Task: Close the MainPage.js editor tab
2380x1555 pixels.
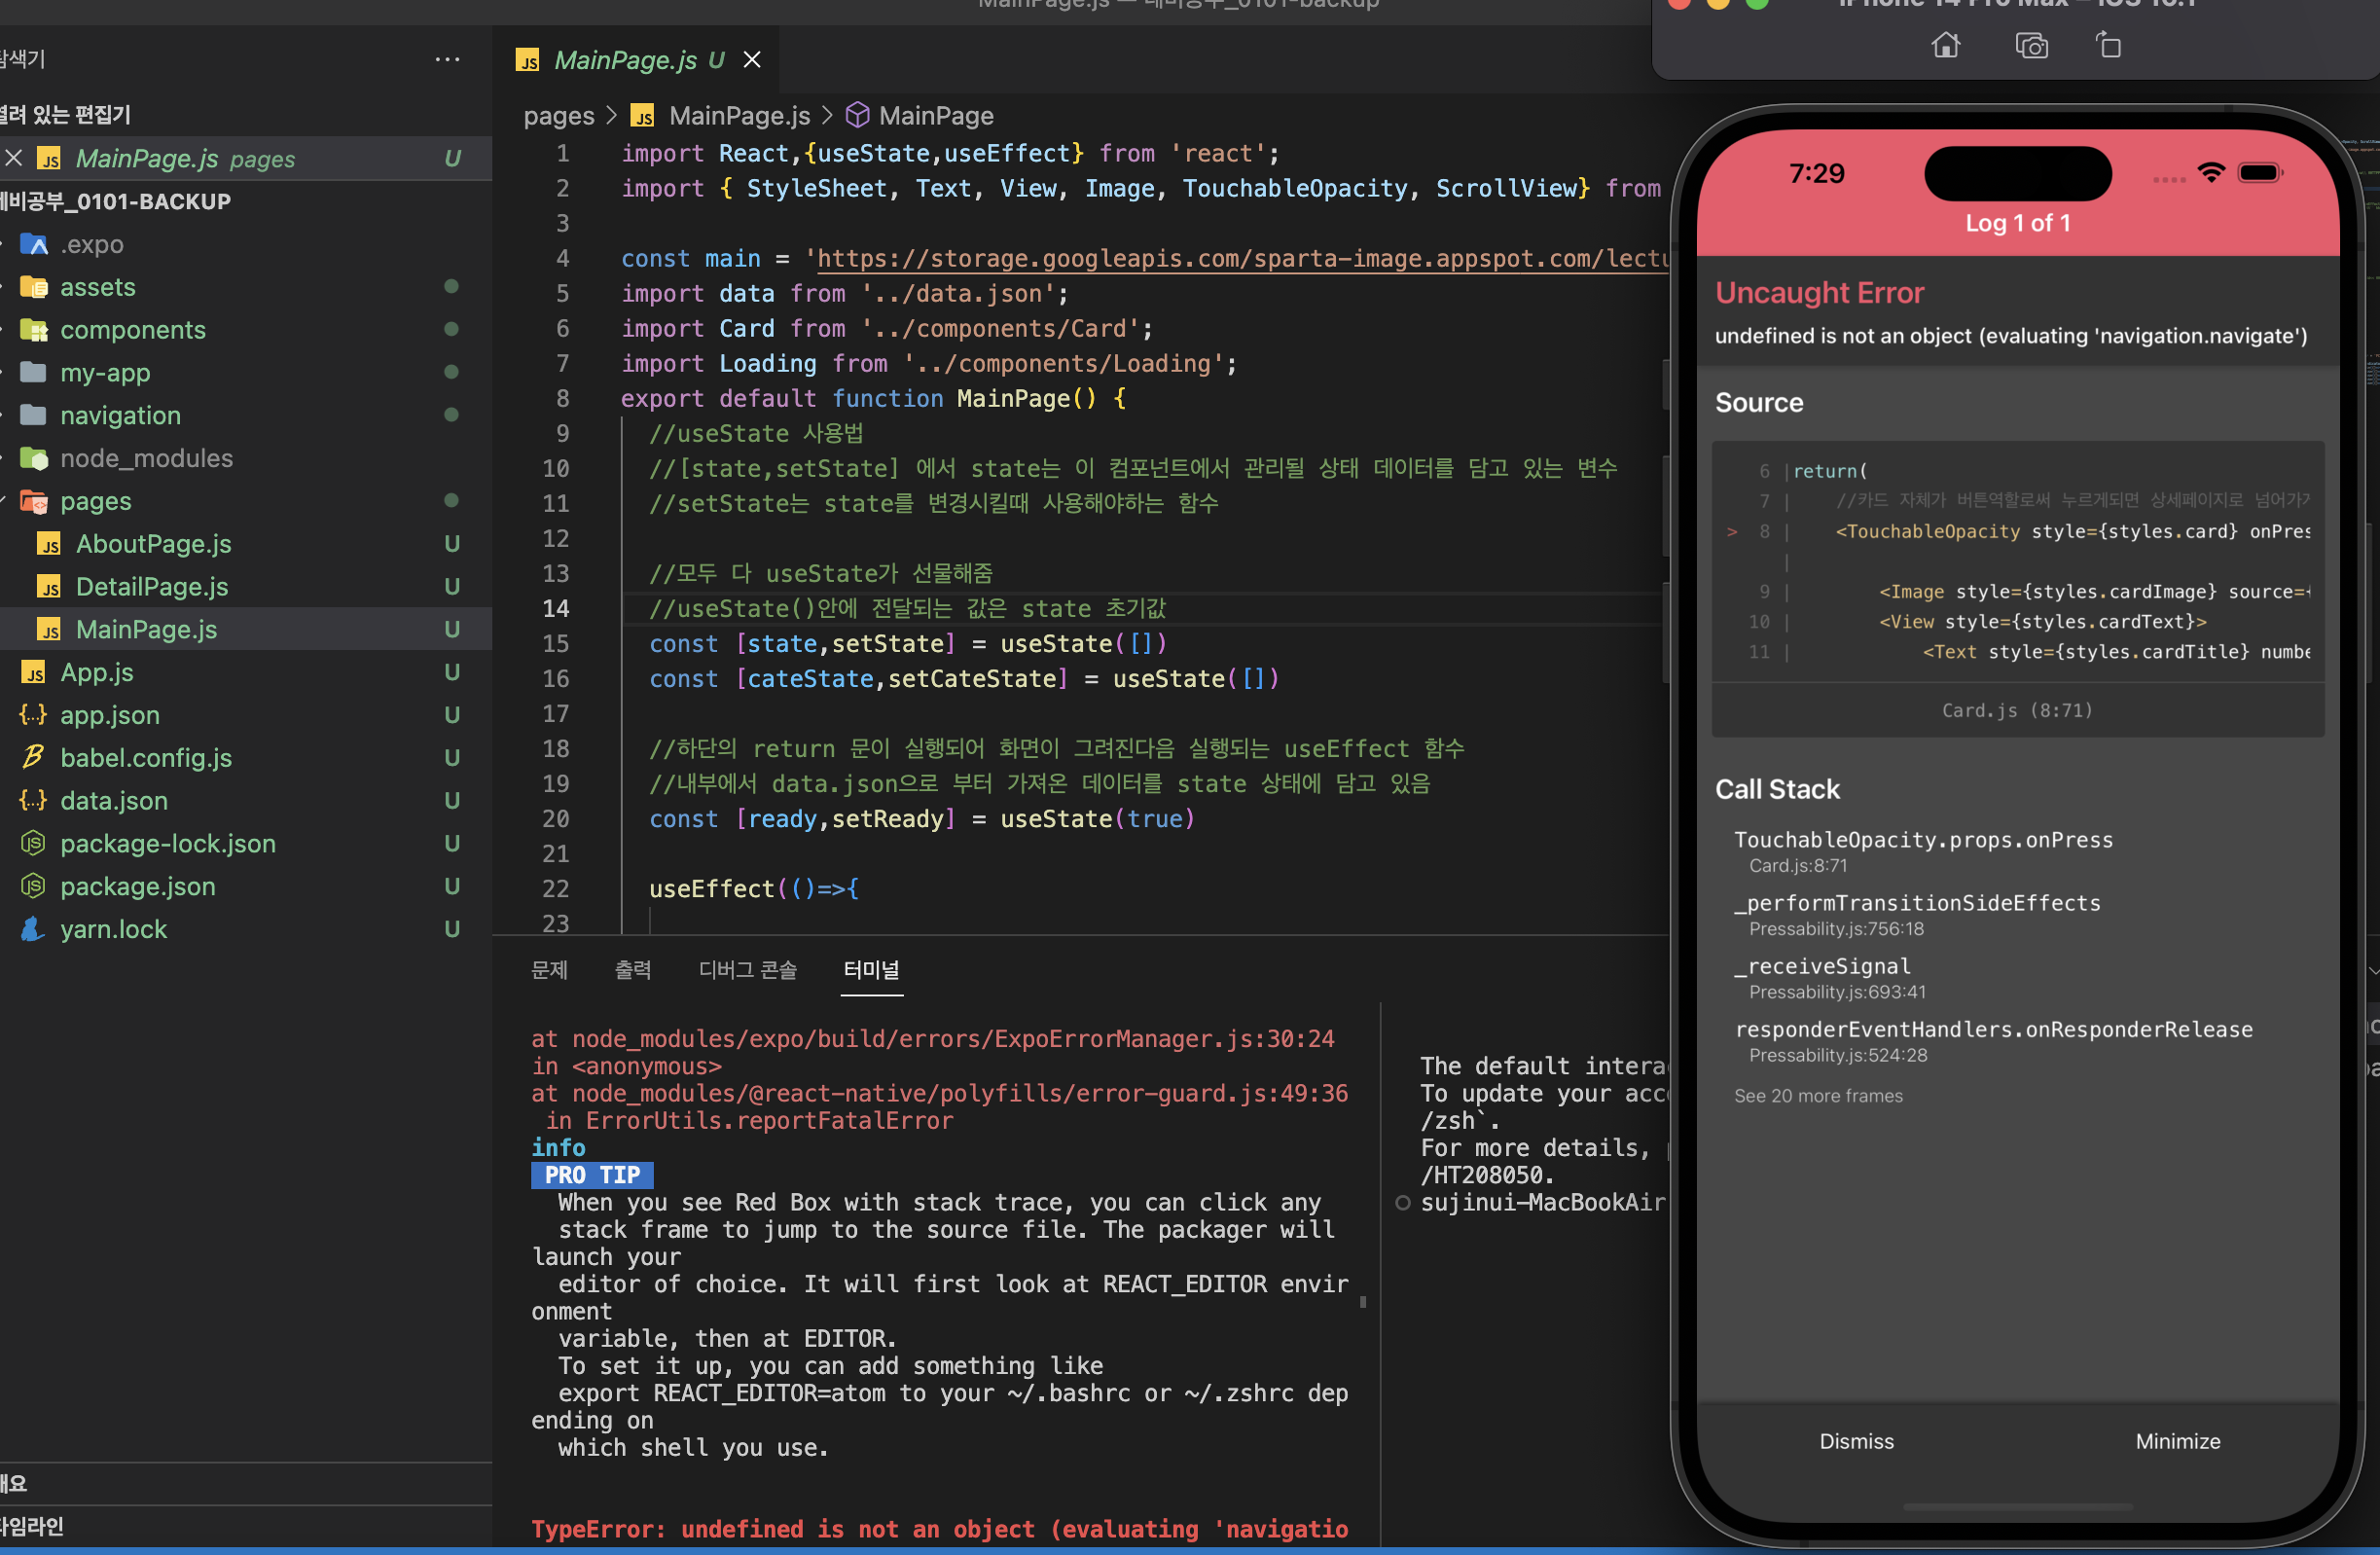Action: (x=752, y=60)
